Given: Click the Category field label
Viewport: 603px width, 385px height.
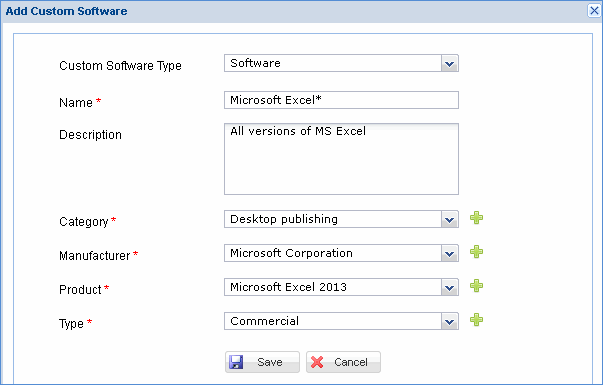Looking at the screenshot, I should pyautogui.click(x=84, y=222).
